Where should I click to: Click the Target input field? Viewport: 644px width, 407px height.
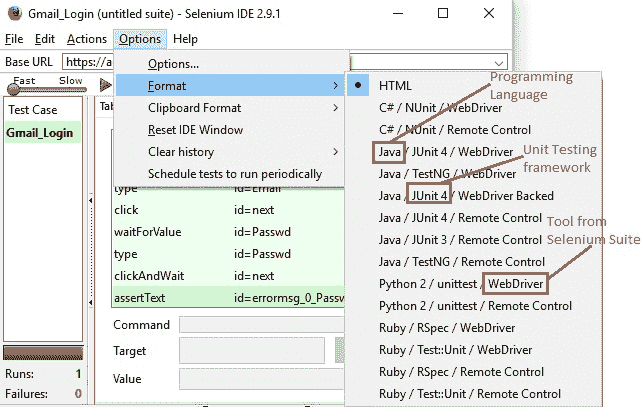252,350
